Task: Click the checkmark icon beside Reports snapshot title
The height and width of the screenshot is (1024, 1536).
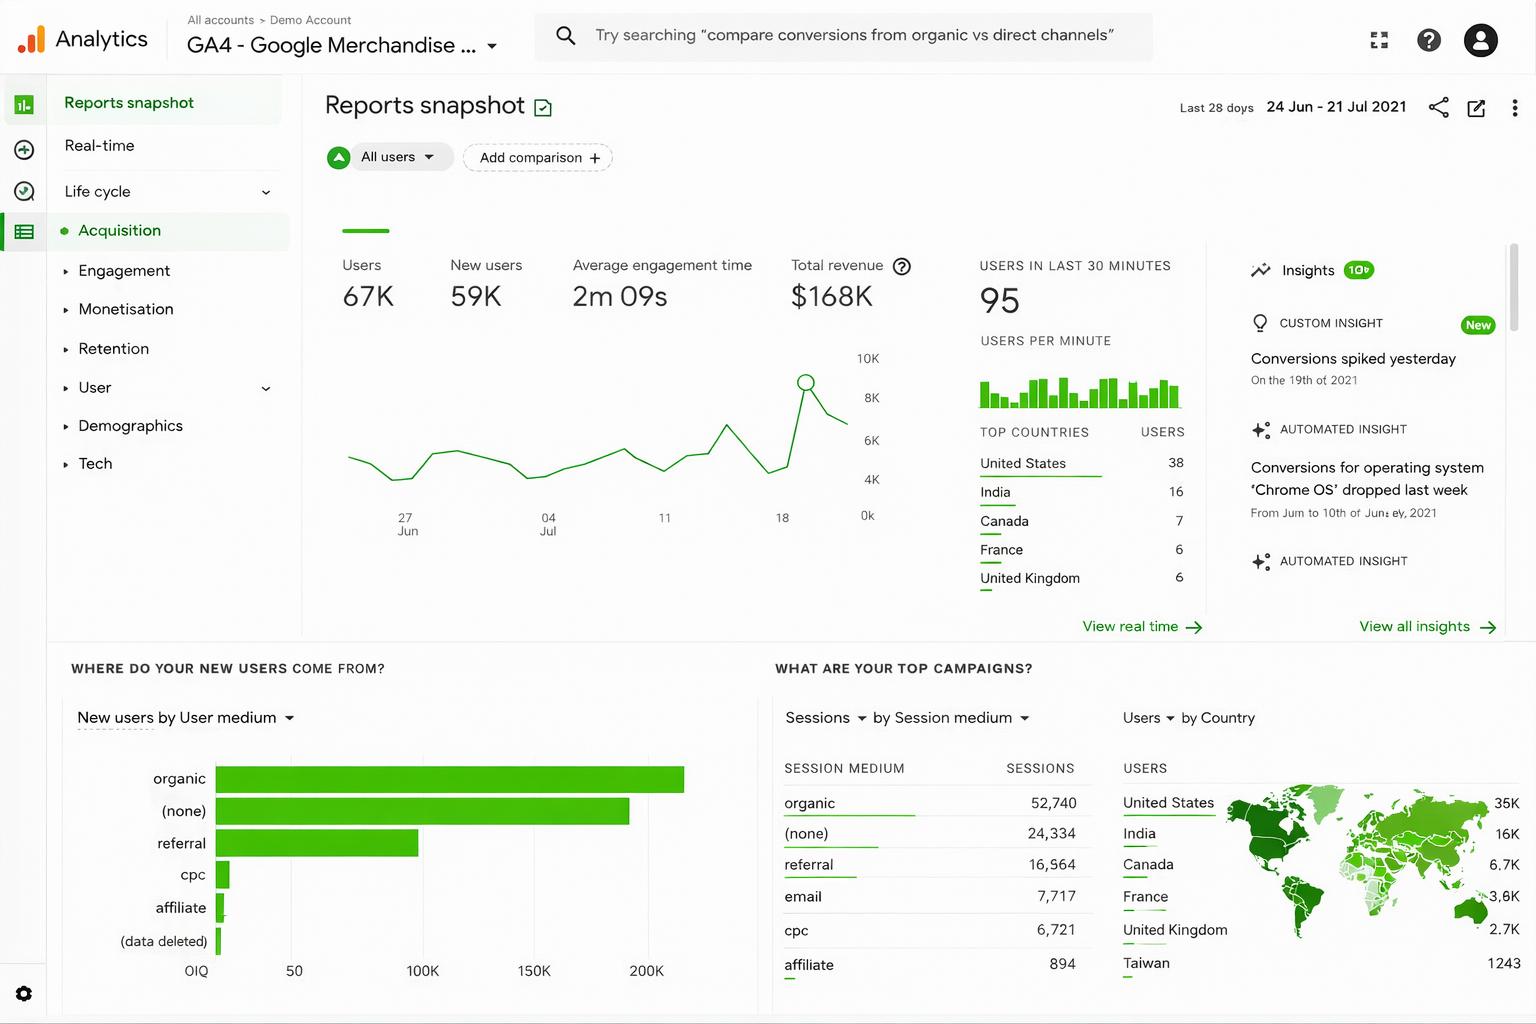Action: (542, 106)
